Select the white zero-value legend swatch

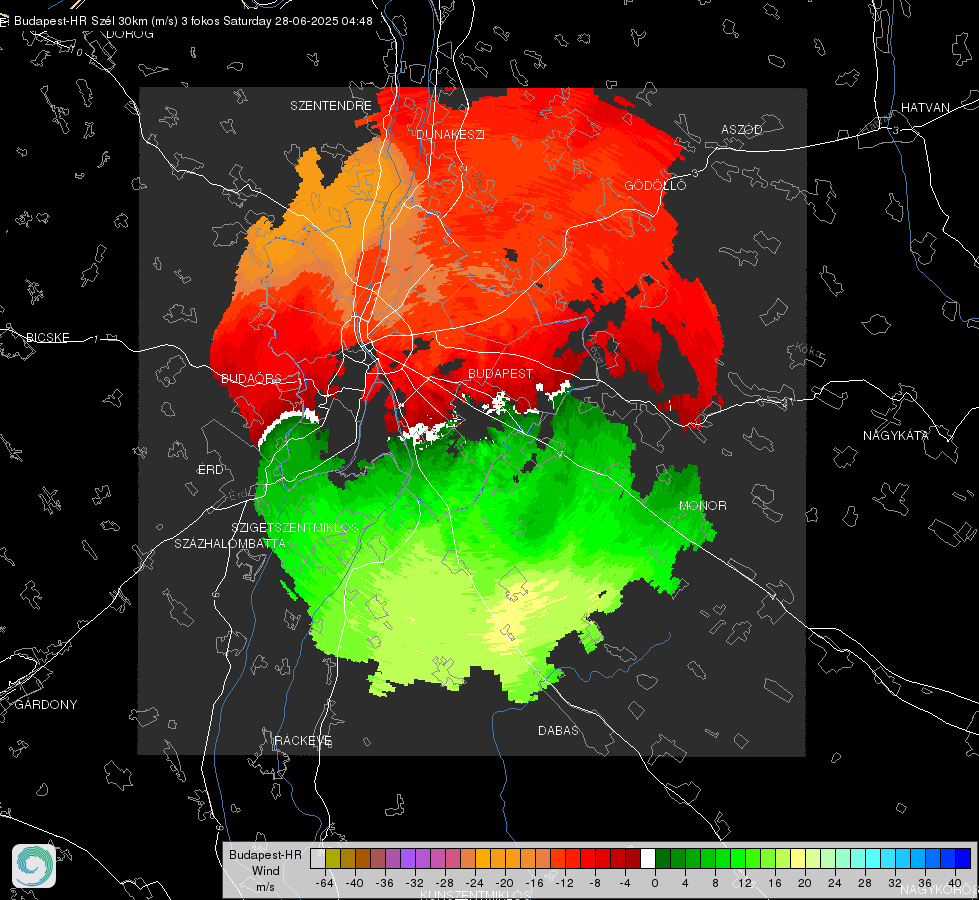[x=648, y=859]
